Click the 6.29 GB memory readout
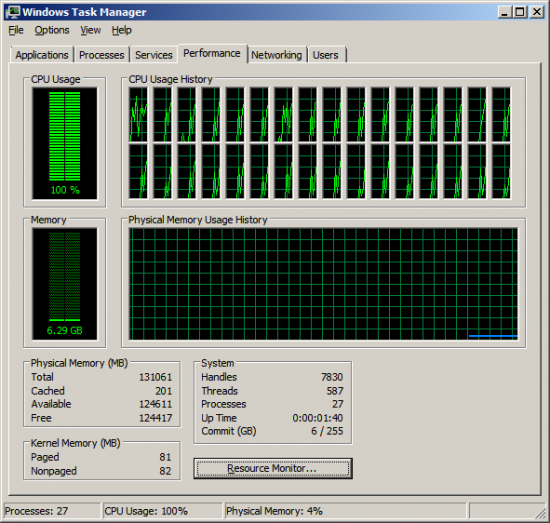 point(65,330)
